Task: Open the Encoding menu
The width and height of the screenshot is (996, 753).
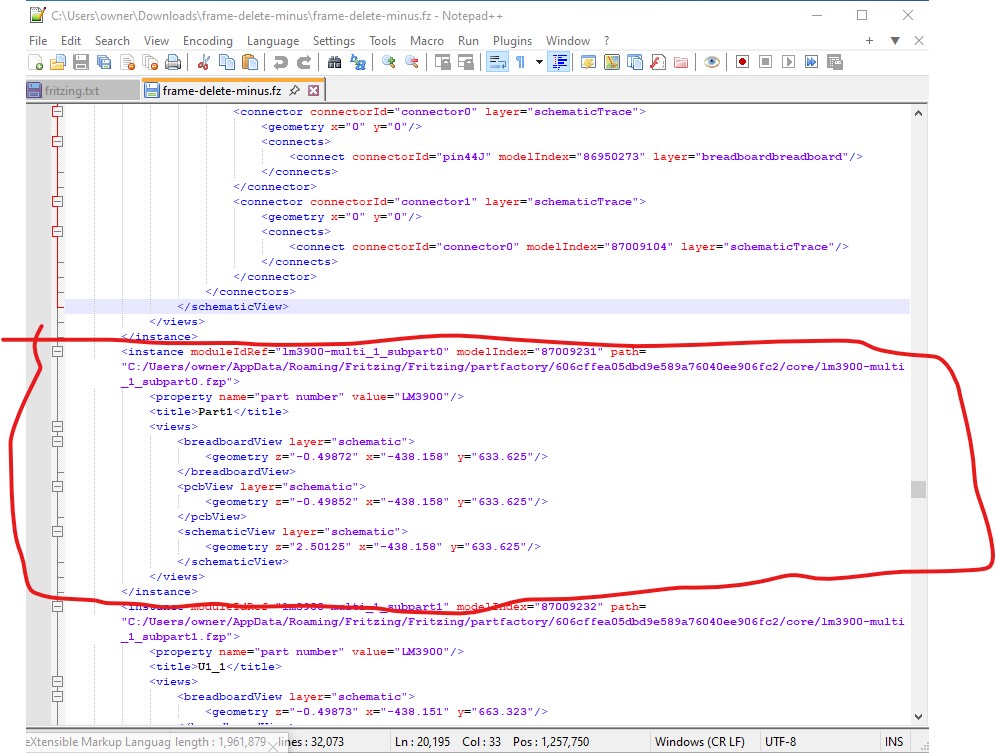Action: [207, 41]
